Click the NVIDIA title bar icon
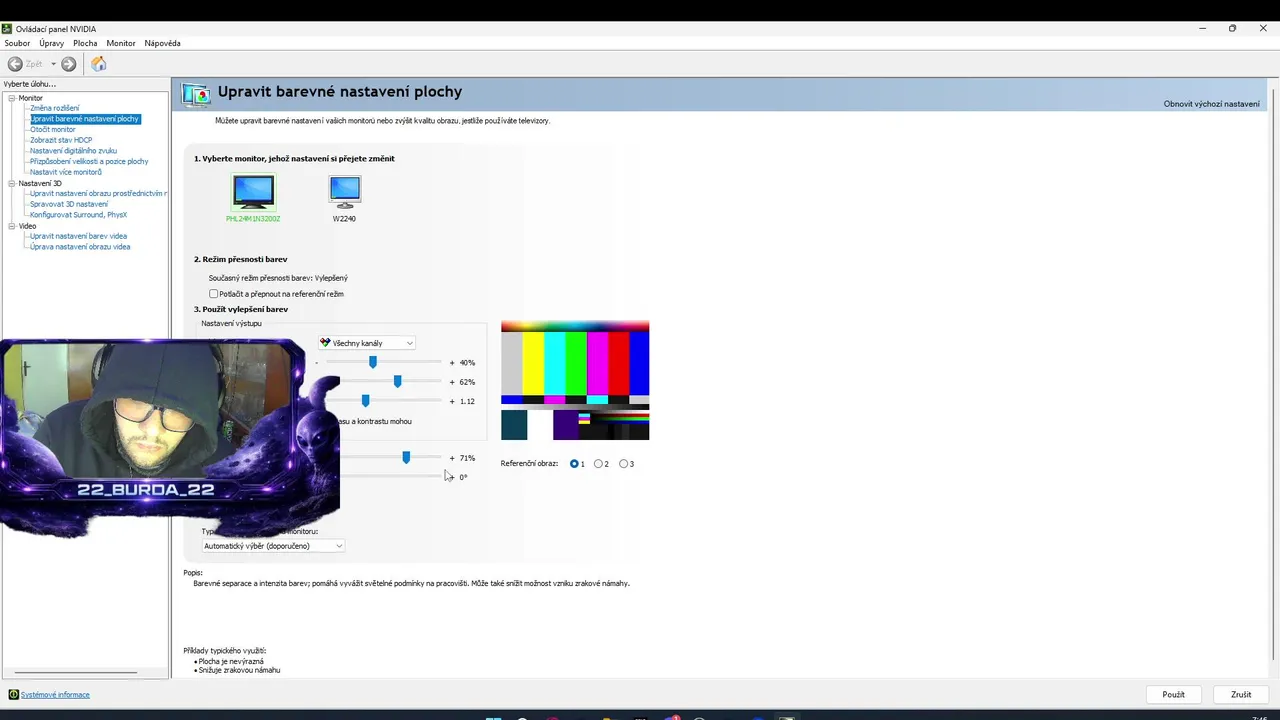Image resolution: width=1280 pixels, height=720 pixels. [x=7, y=28]
